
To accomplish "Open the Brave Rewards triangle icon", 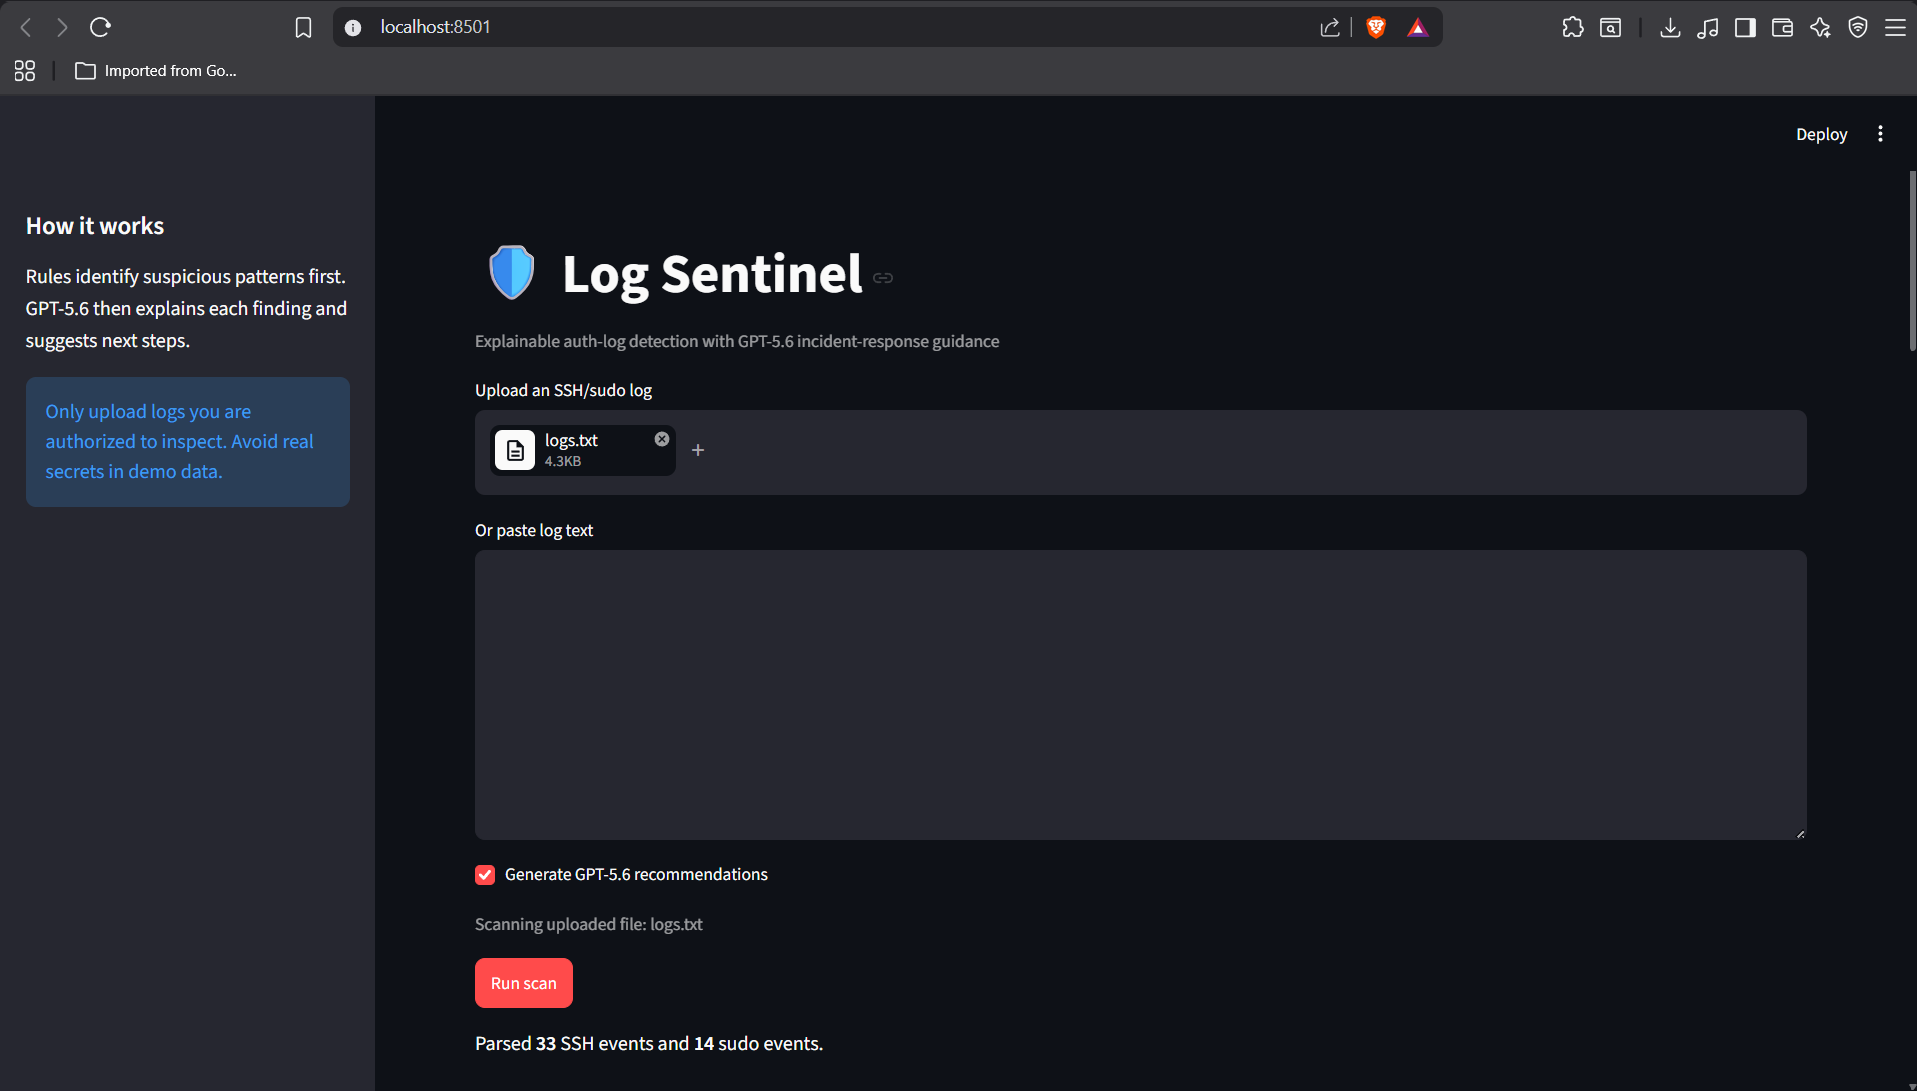I will [1417, 27].
